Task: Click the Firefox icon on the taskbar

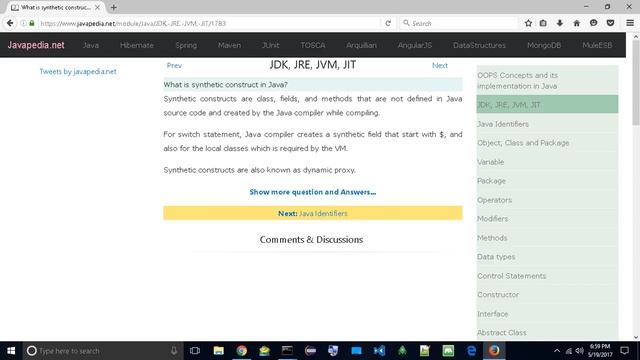Action: (494, 351)
